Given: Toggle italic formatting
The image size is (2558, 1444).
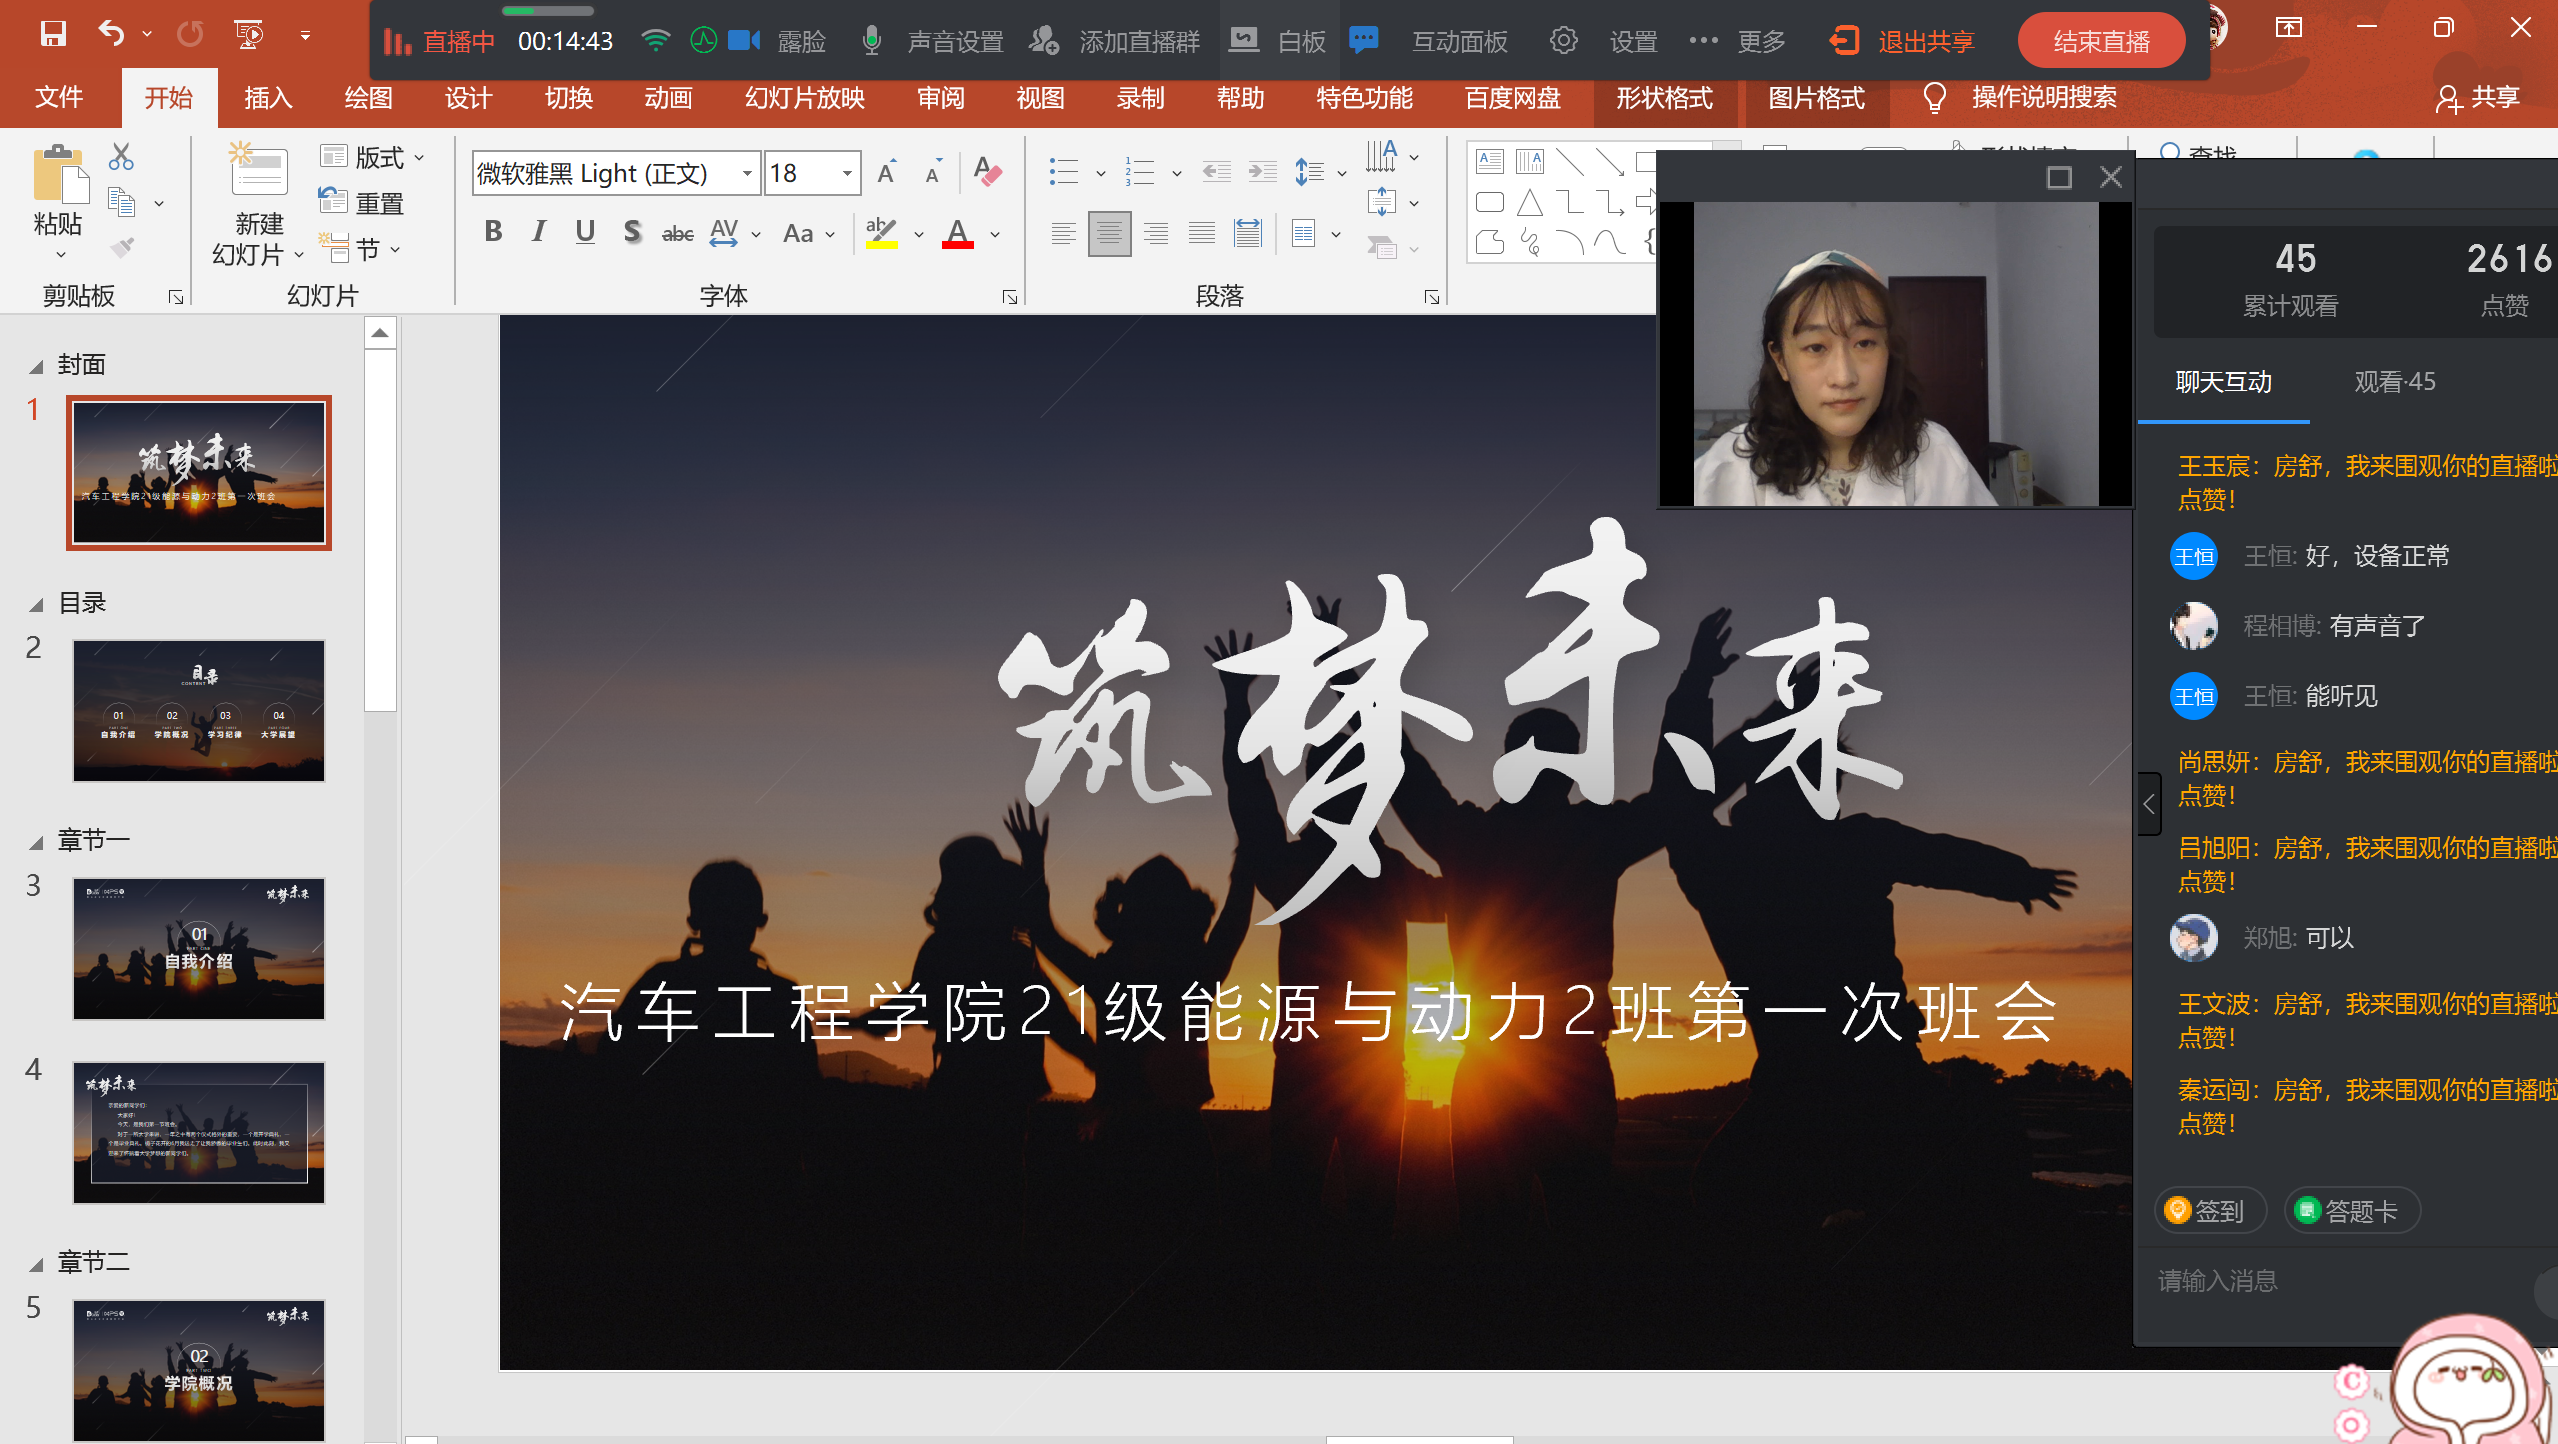Looking at the screenshot, I should point(539,232).
